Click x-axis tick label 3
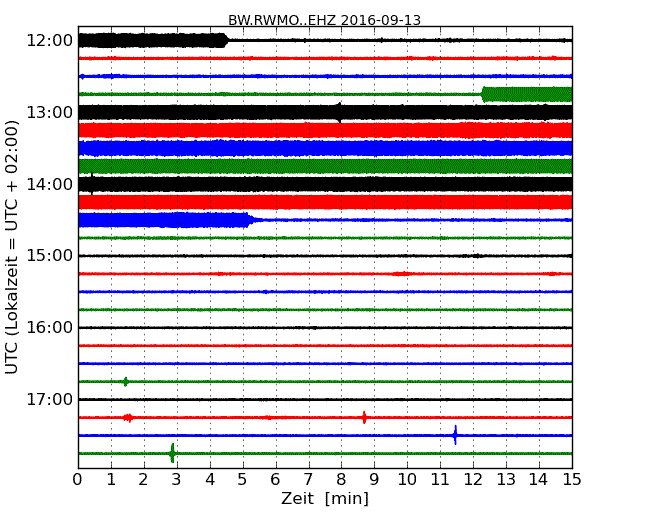The image size is (650, 520). [177, 479]
